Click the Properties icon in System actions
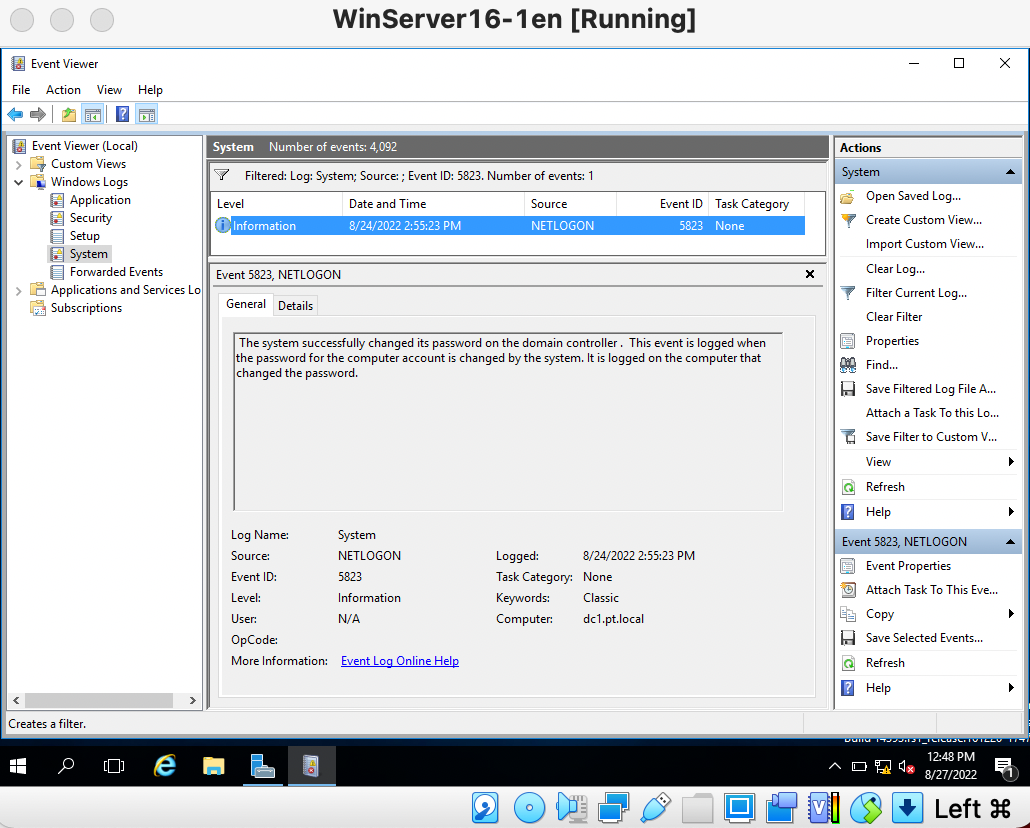1030x828 pixels. [848, 341]
